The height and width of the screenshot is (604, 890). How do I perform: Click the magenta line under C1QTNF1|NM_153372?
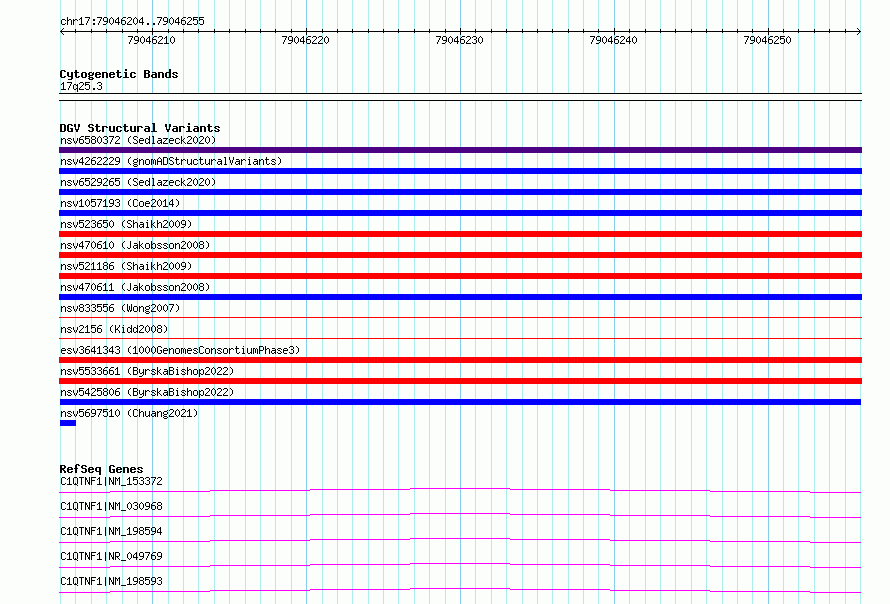pos(460,490)
